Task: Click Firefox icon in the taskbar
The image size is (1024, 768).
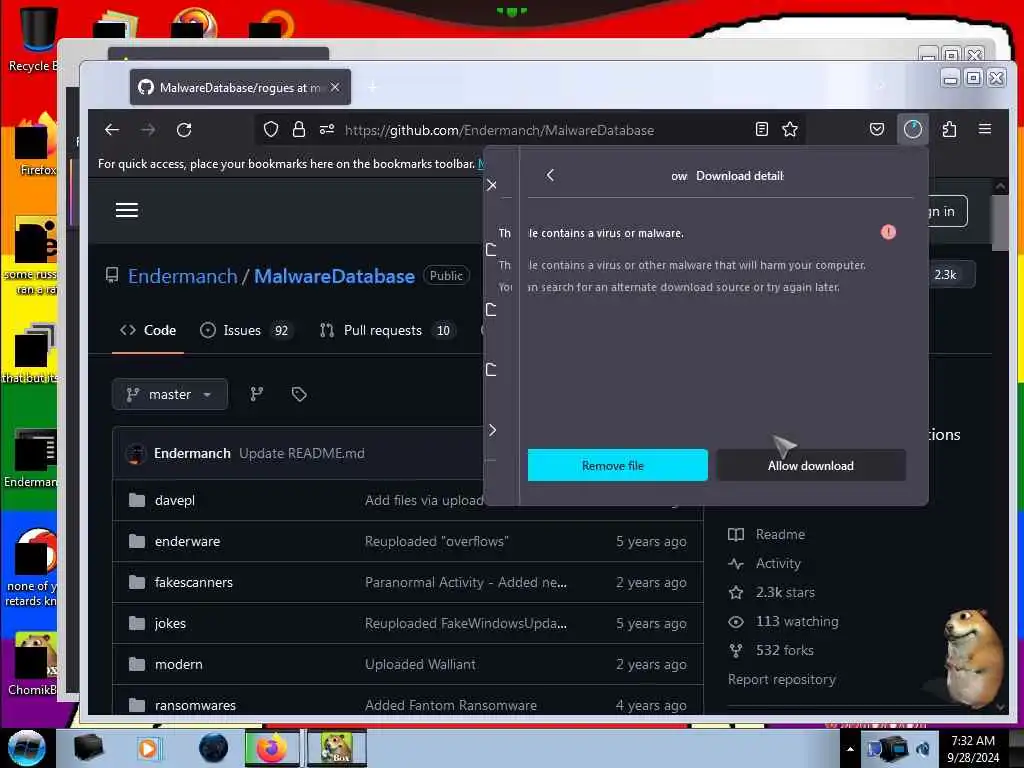Action: pos(272,748)
